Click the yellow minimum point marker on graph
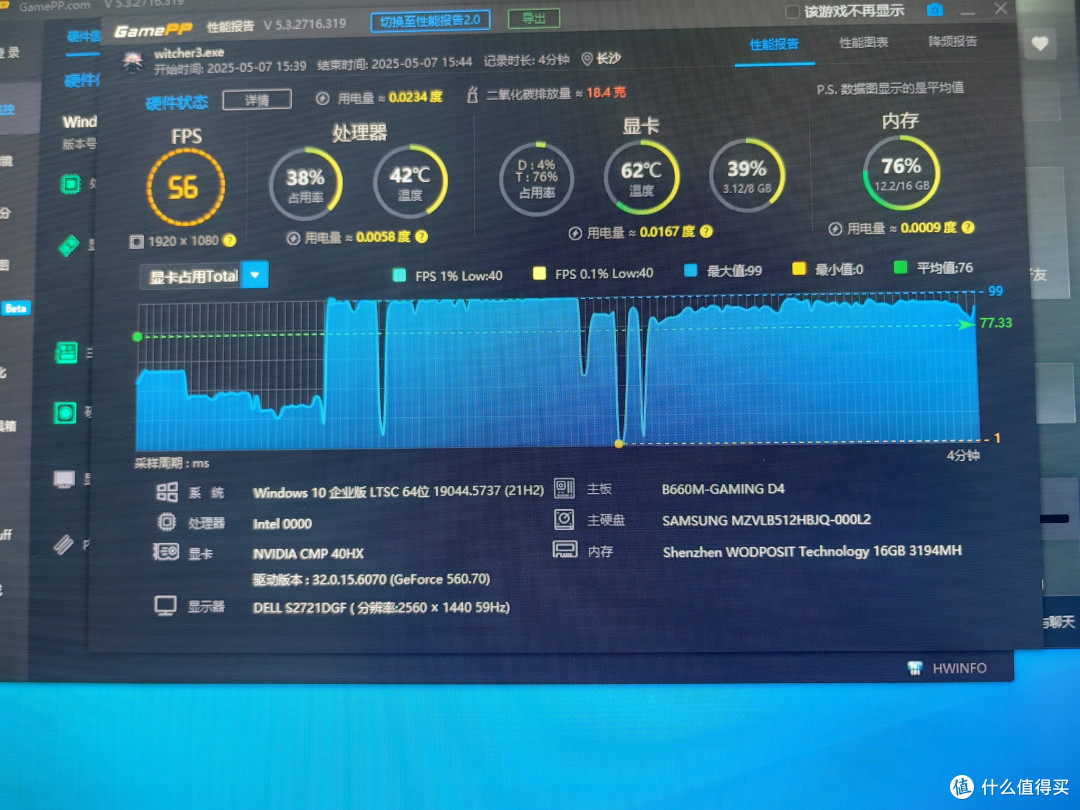The height and width of the screenshot is (810, 1080). coord(619,444)
